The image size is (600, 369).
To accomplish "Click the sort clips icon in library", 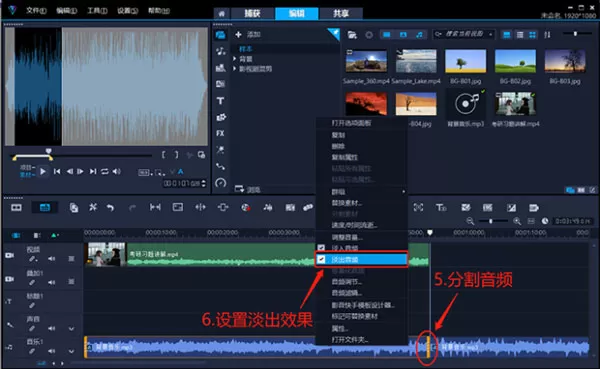I will pyautogui.click(x=548, y=35).
